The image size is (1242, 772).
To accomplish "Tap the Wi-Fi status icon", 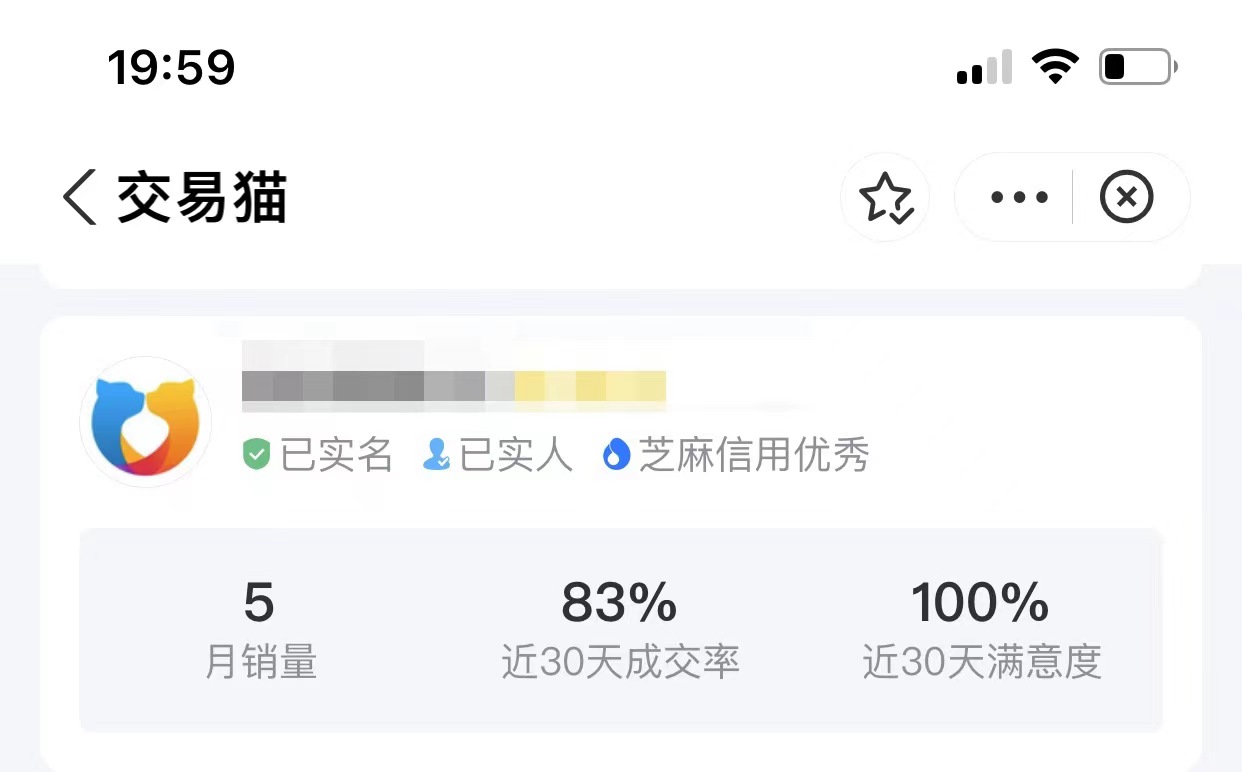I will (1055, 68).
